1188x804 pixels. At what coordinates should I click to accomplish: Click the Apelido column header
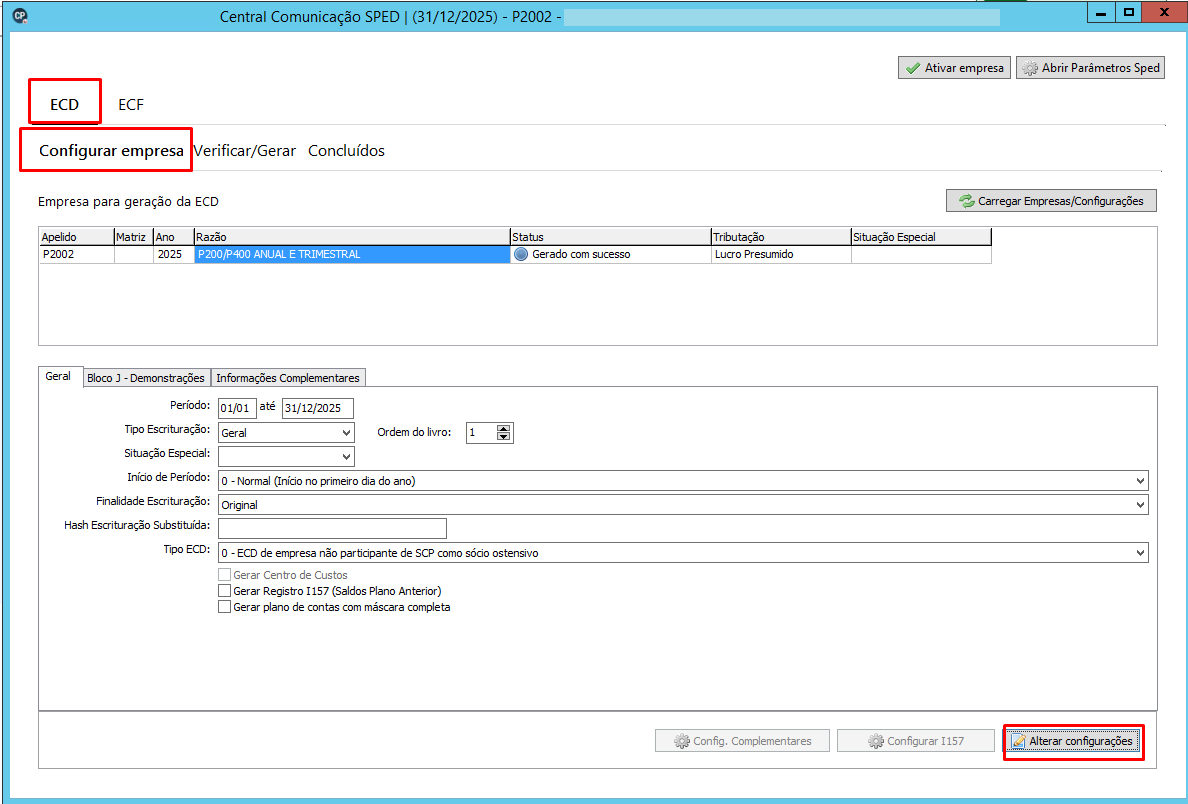76,237
